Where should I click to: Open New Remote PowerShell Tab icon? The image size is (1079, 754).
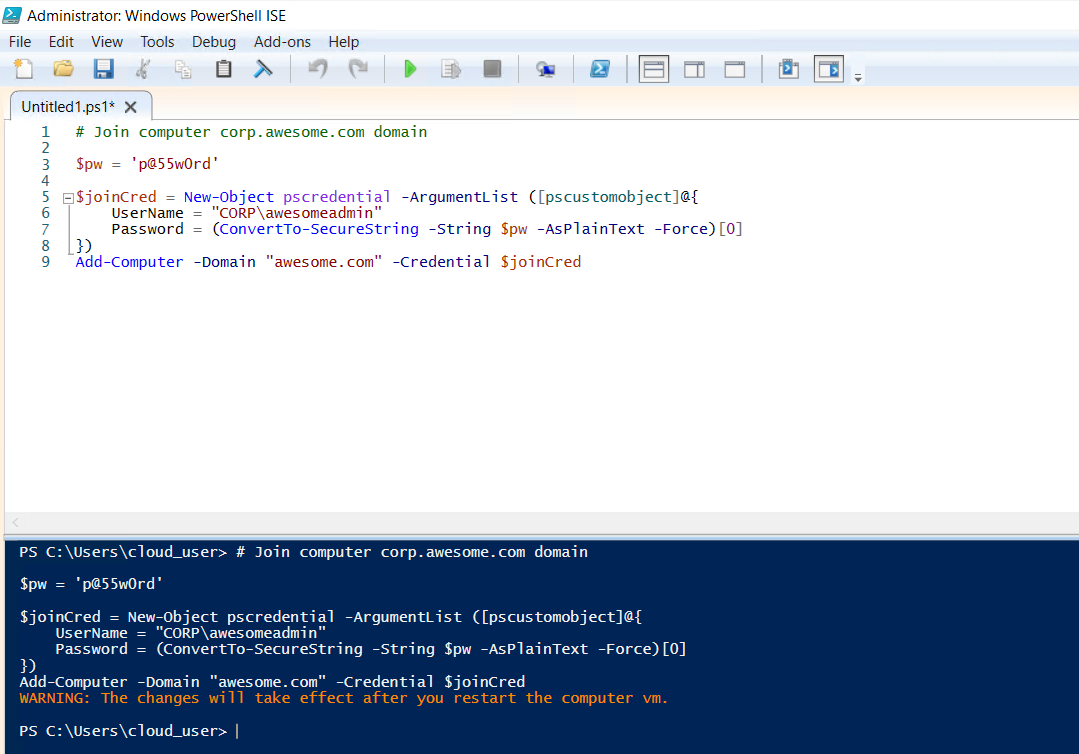pos(546,69)
